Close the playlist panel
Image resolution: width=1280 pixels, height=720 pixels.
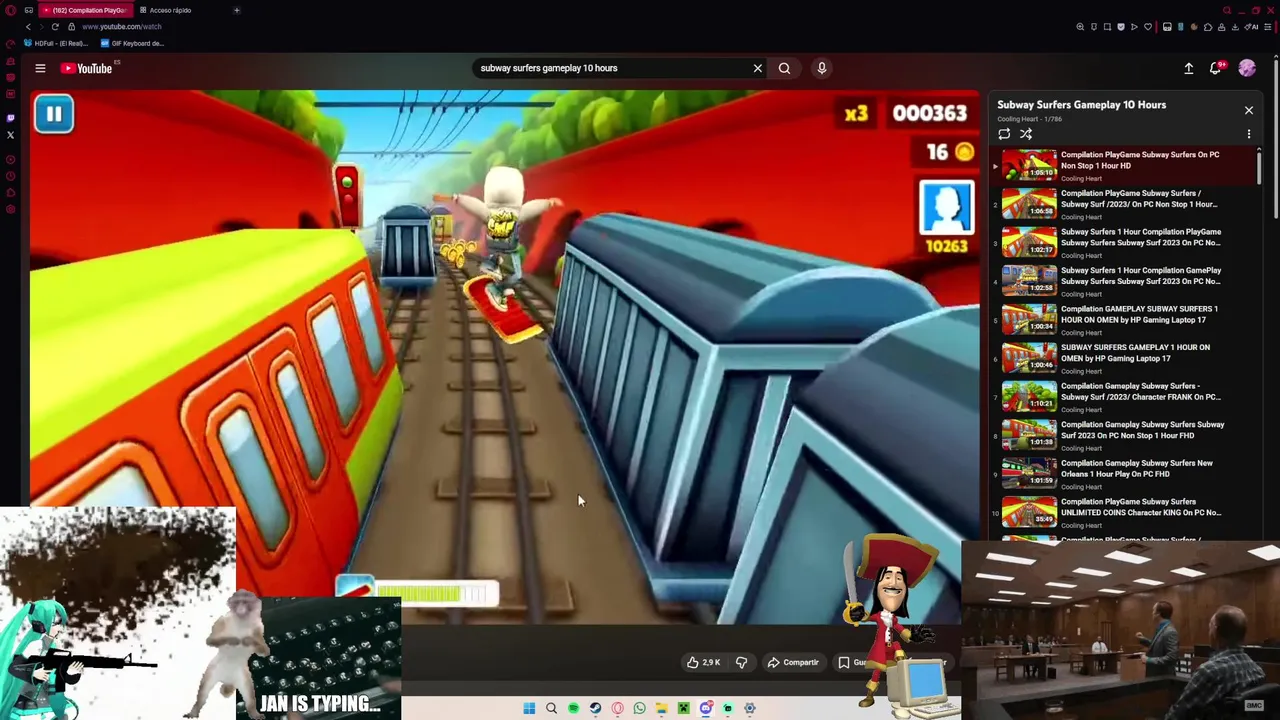1248,110
